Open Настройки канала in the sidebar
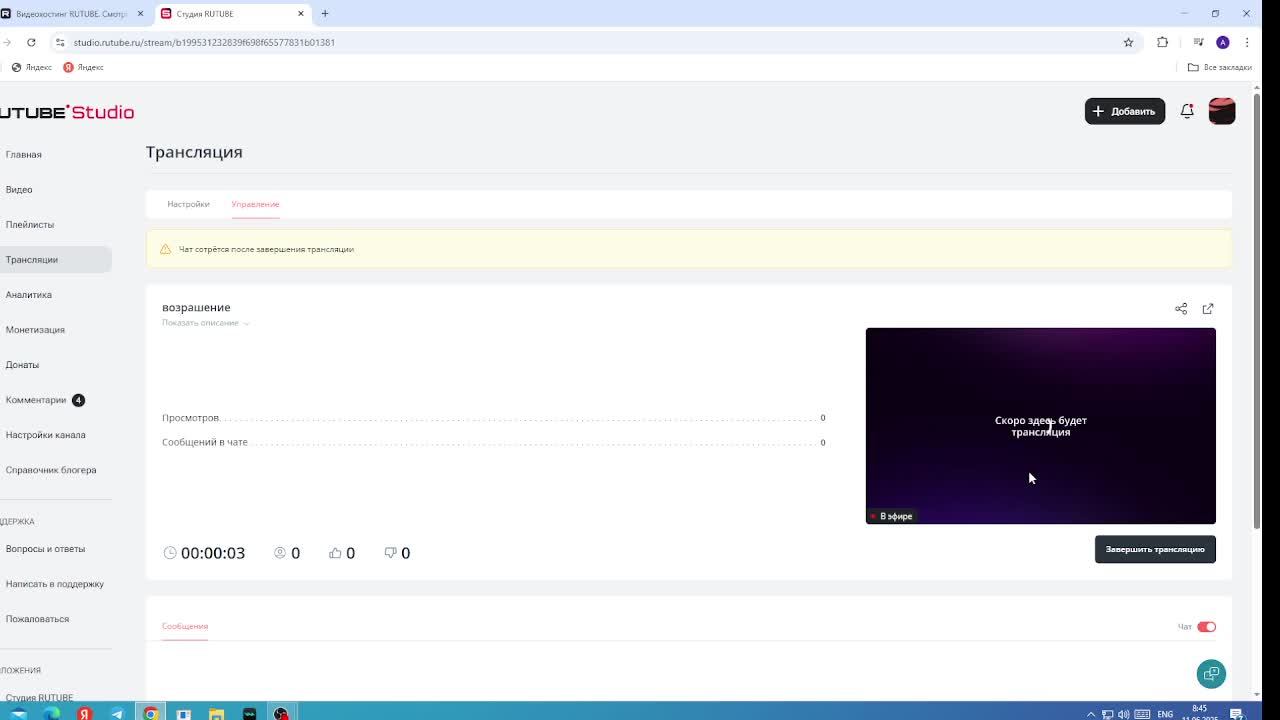Screen dimensions: 1280x720 (x=46, y=435)
